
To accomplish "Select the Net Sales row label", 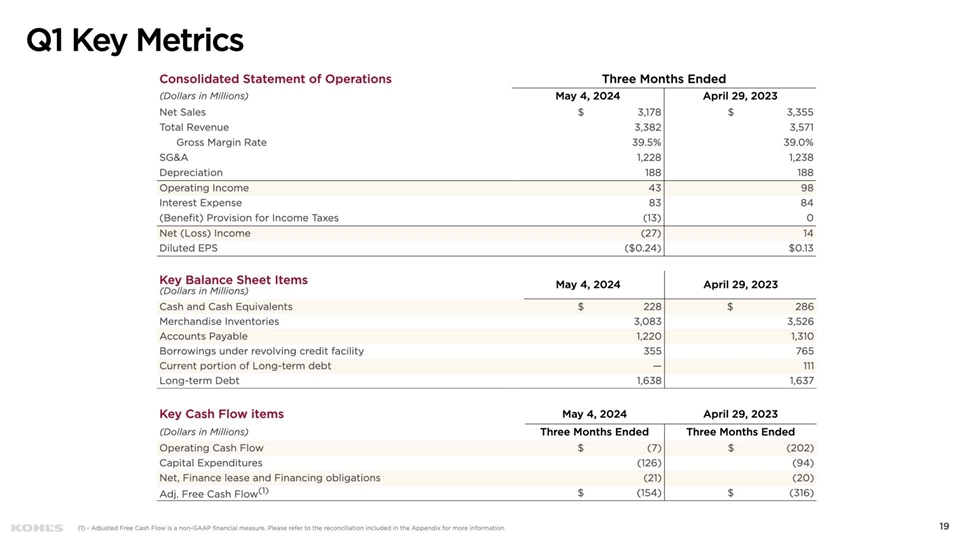I will (x=182, y=112).
